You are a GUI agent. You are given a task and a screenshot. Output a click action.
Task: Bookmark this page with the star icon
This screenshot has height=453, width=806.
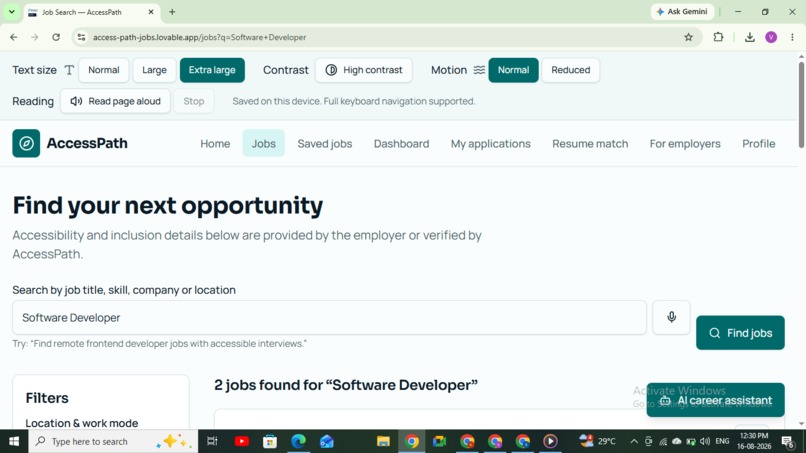(x=688, y=37)
